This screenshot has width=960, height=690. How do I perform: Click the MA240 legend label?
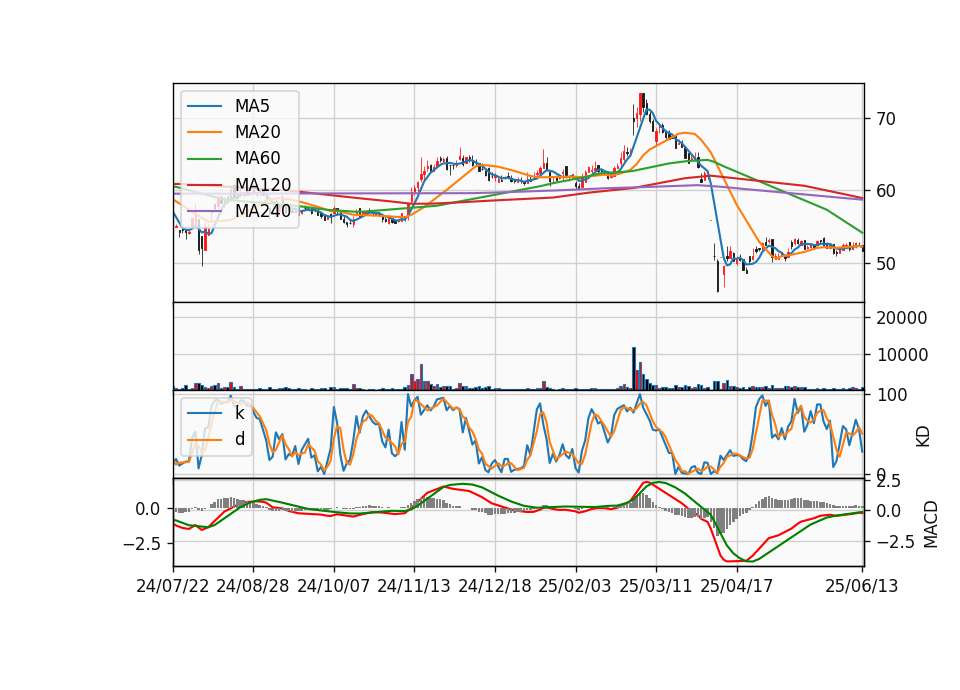263,211
